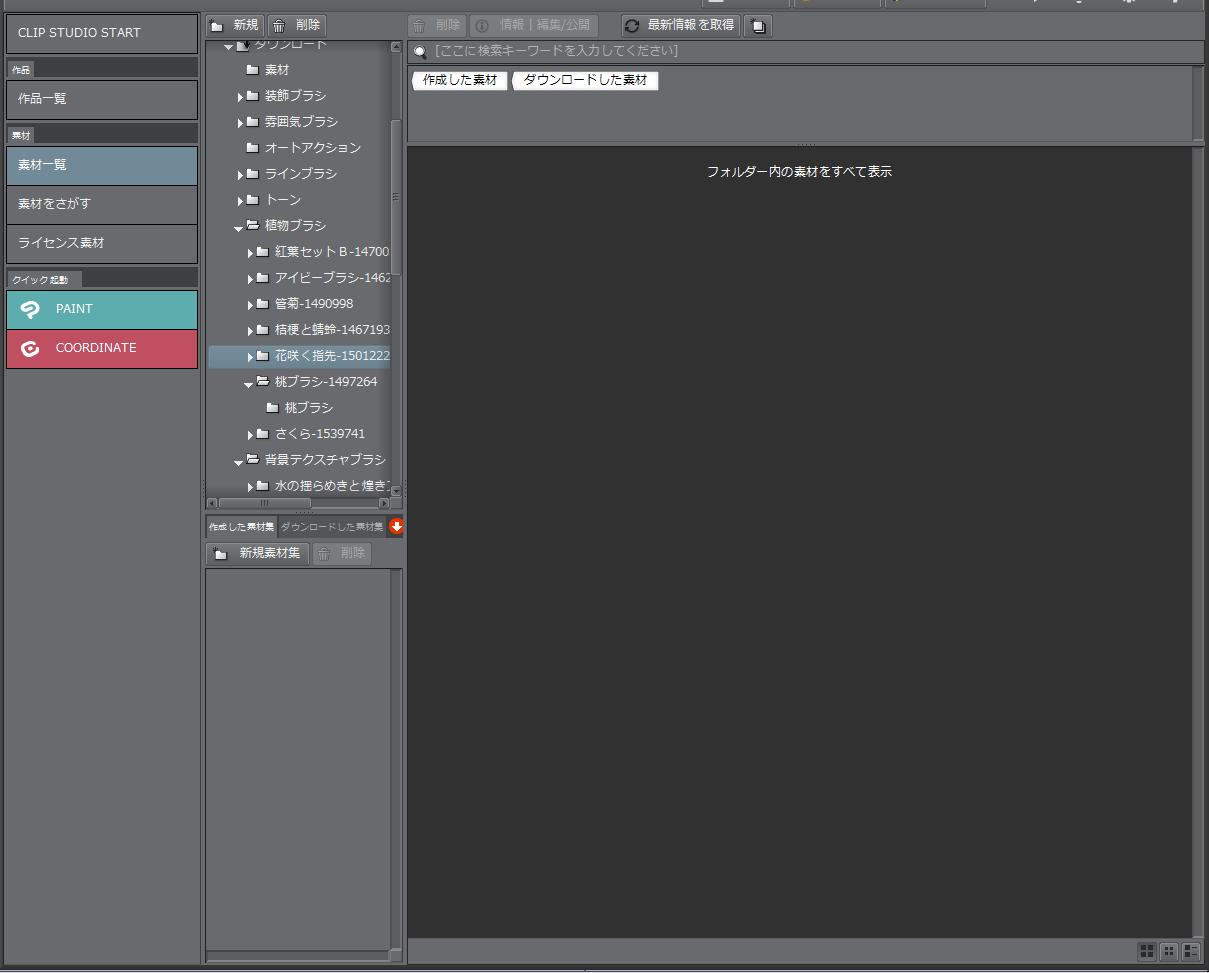This screenshot has height=973, width=1209.
Task: Expand the 花咲く指先 folder
Action: click(251, 357)
